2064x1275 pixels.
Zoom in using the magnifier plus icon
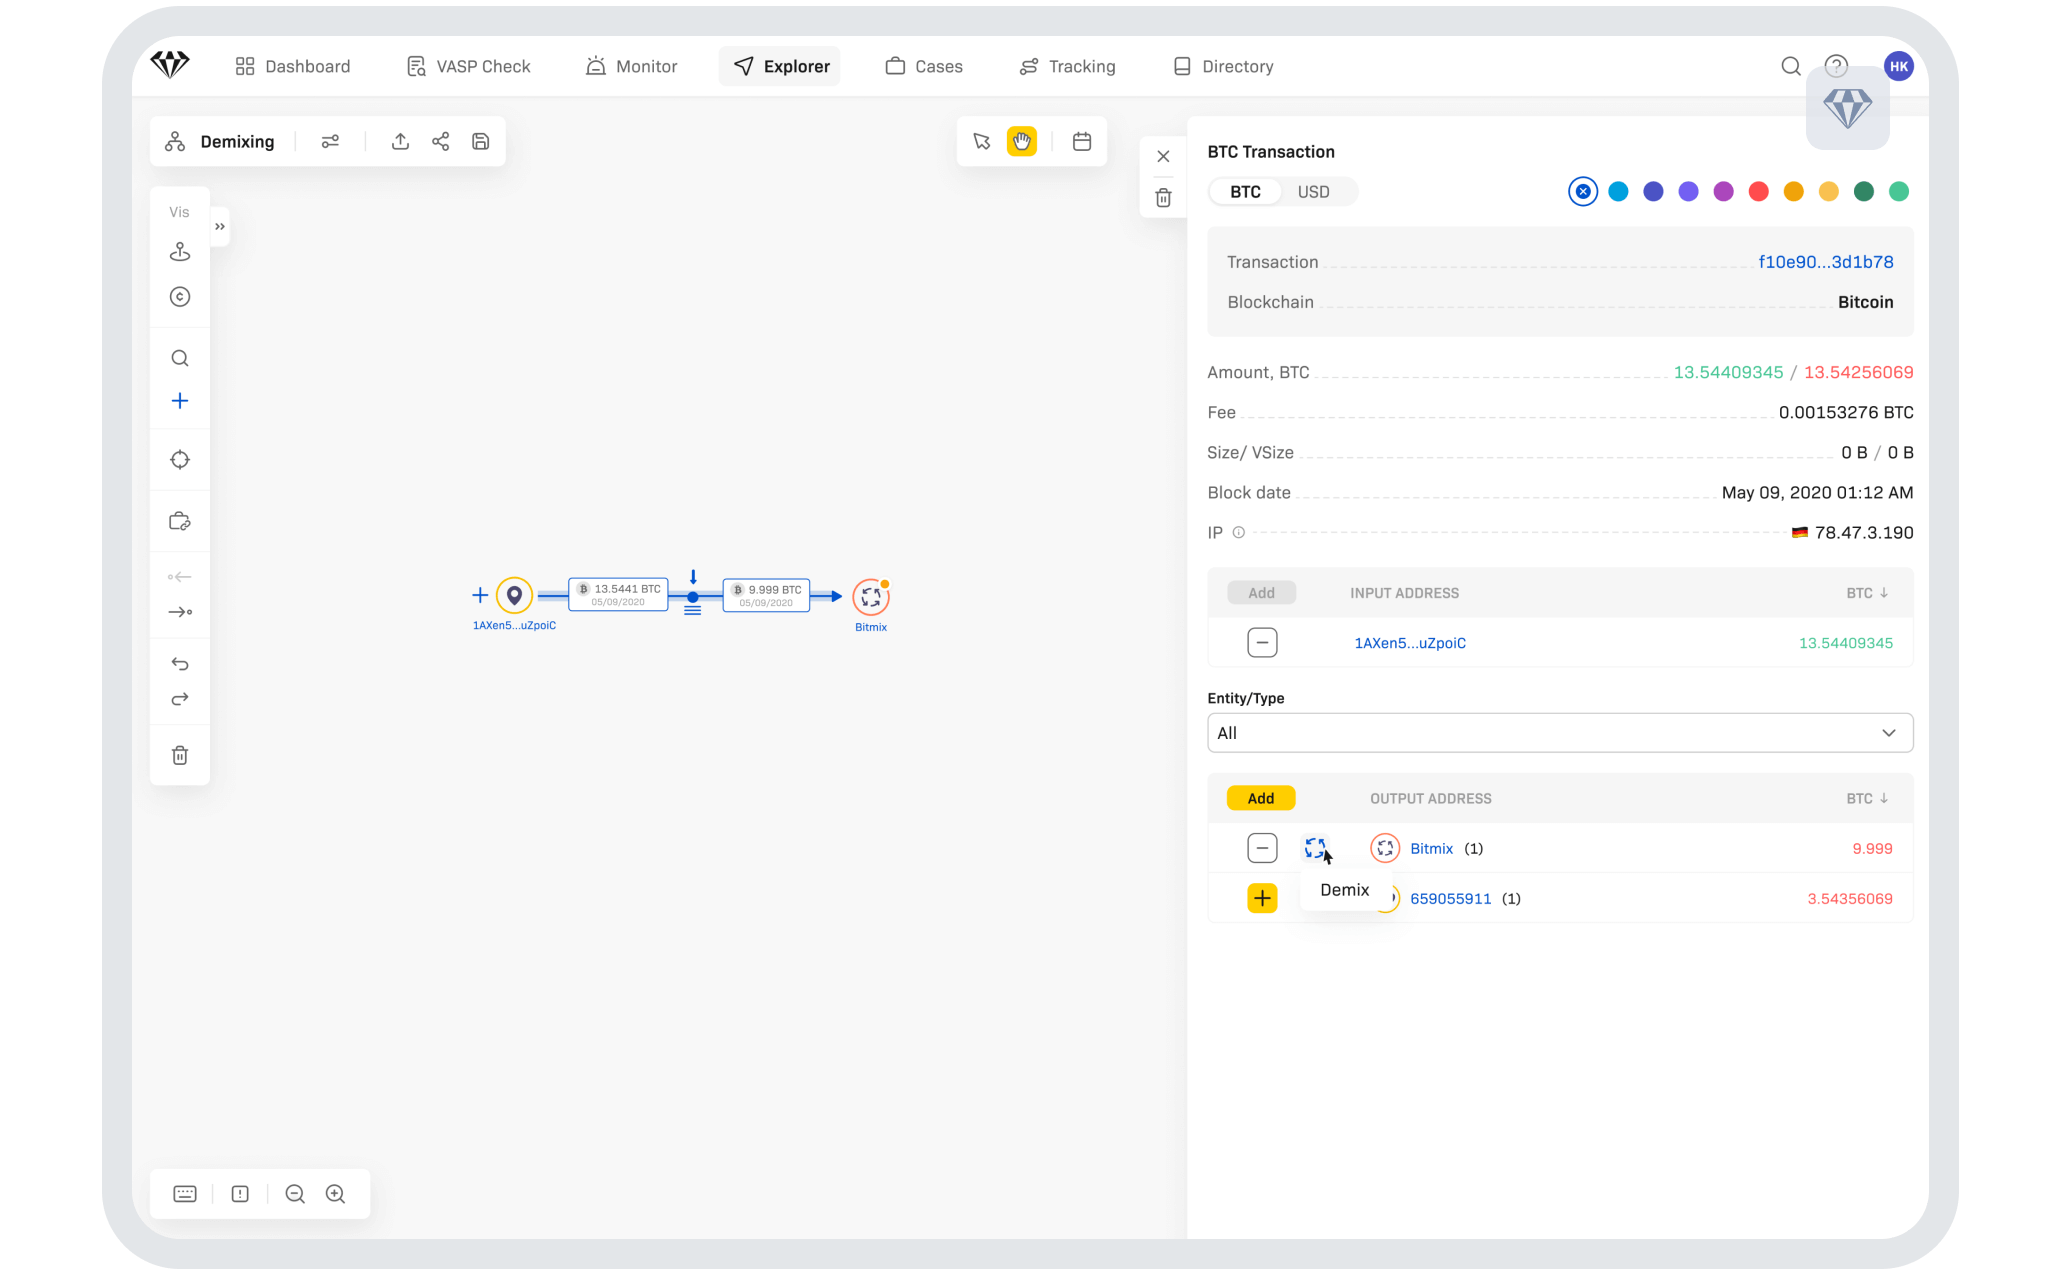[336, 1194]
